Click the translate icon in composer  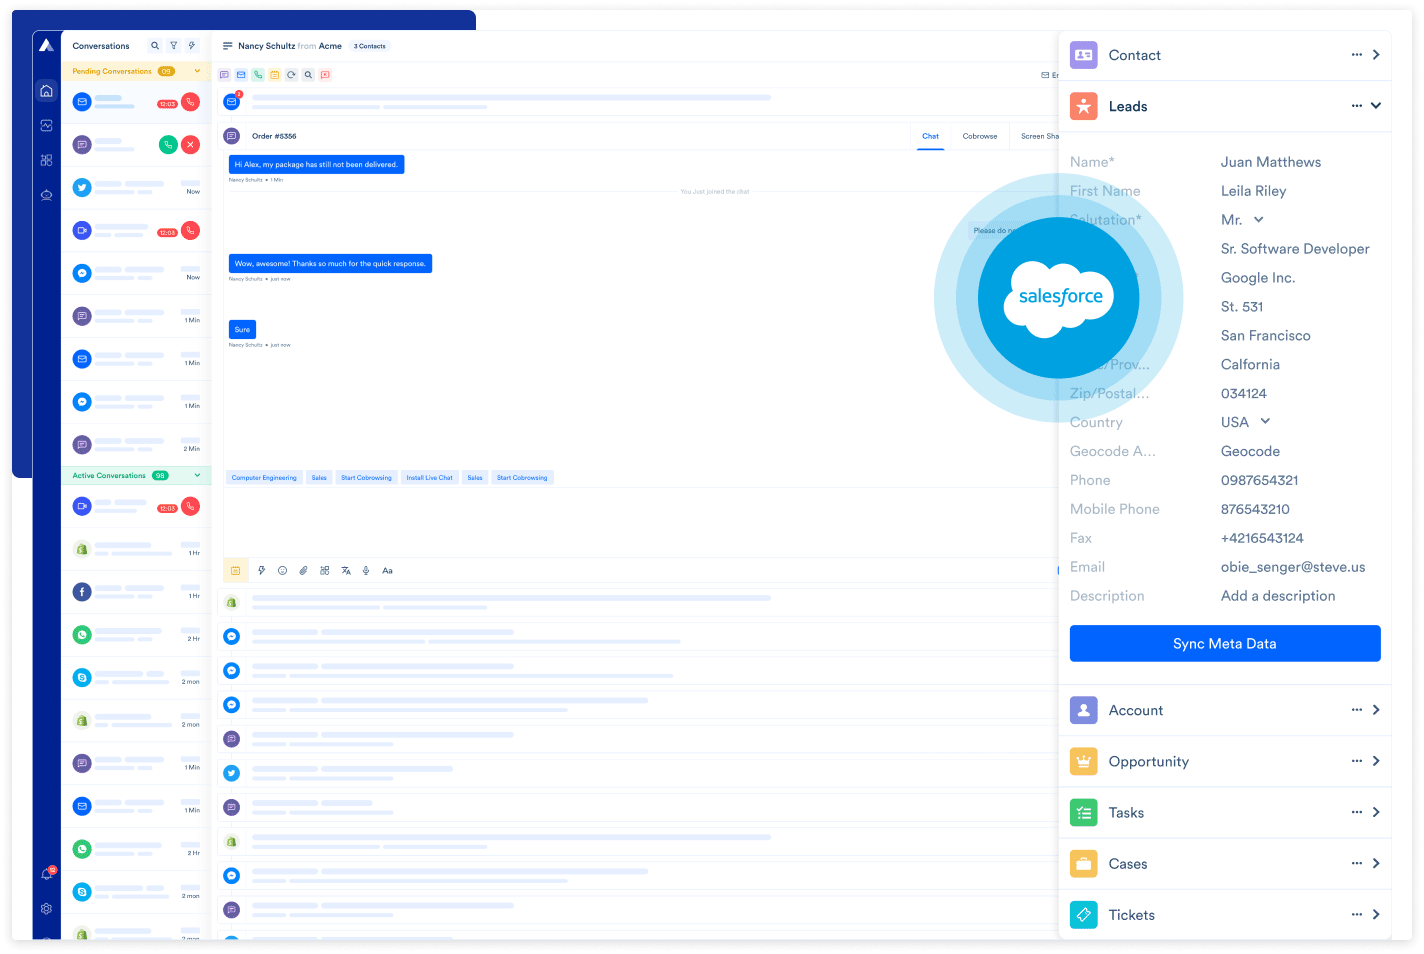tap(346, 571)
